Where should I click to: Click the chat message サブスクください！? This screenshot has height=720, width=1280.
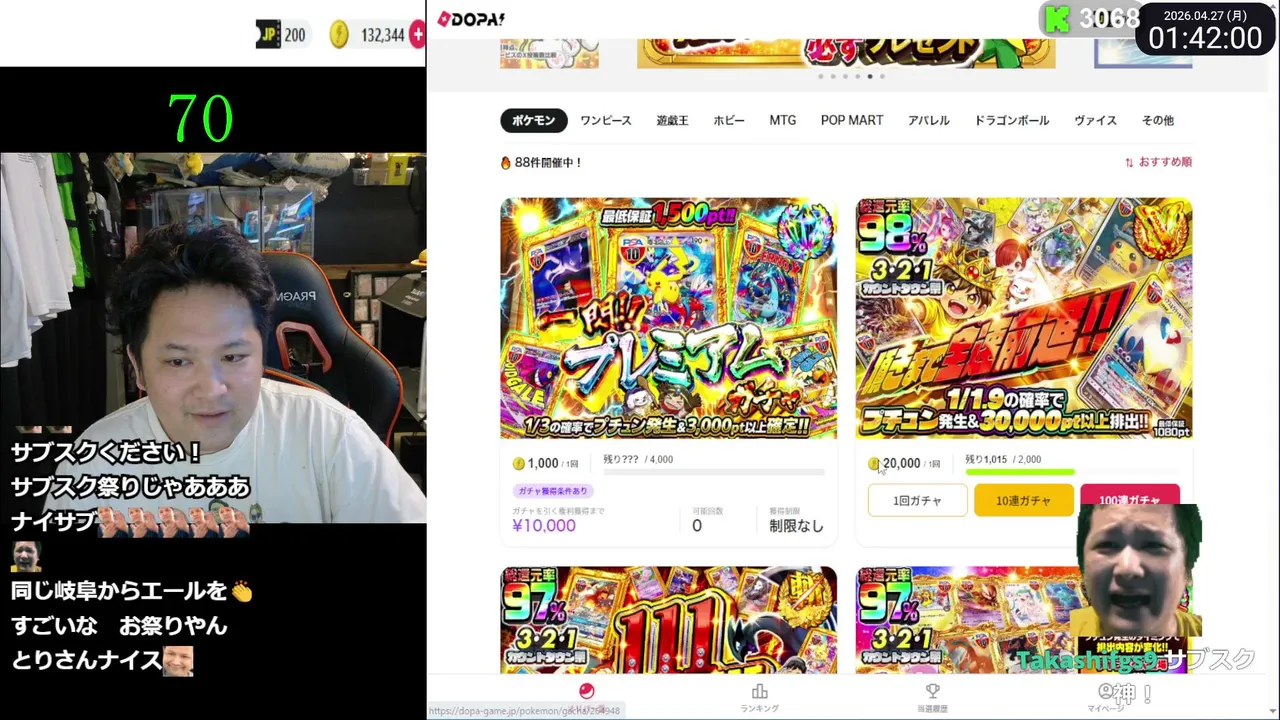[x=106, y=452]
